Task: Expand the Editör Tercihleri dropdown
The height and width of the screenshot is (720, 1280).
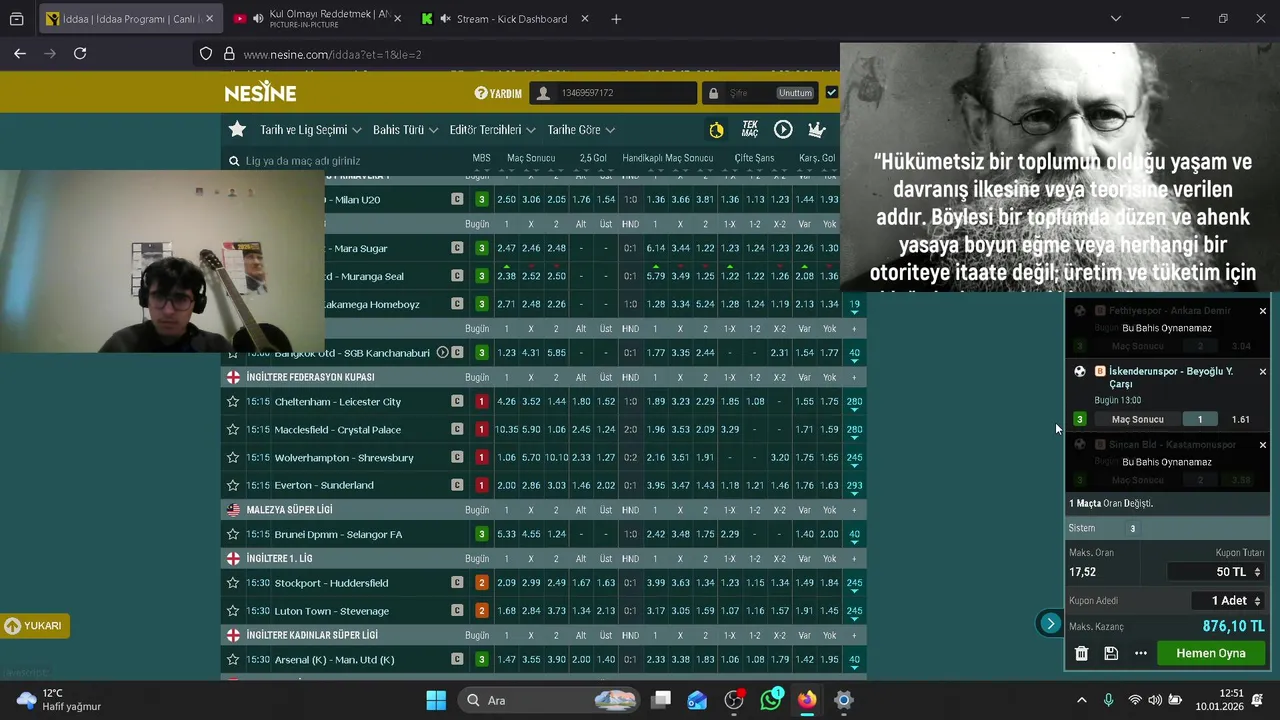Action: tap(492, 130)
